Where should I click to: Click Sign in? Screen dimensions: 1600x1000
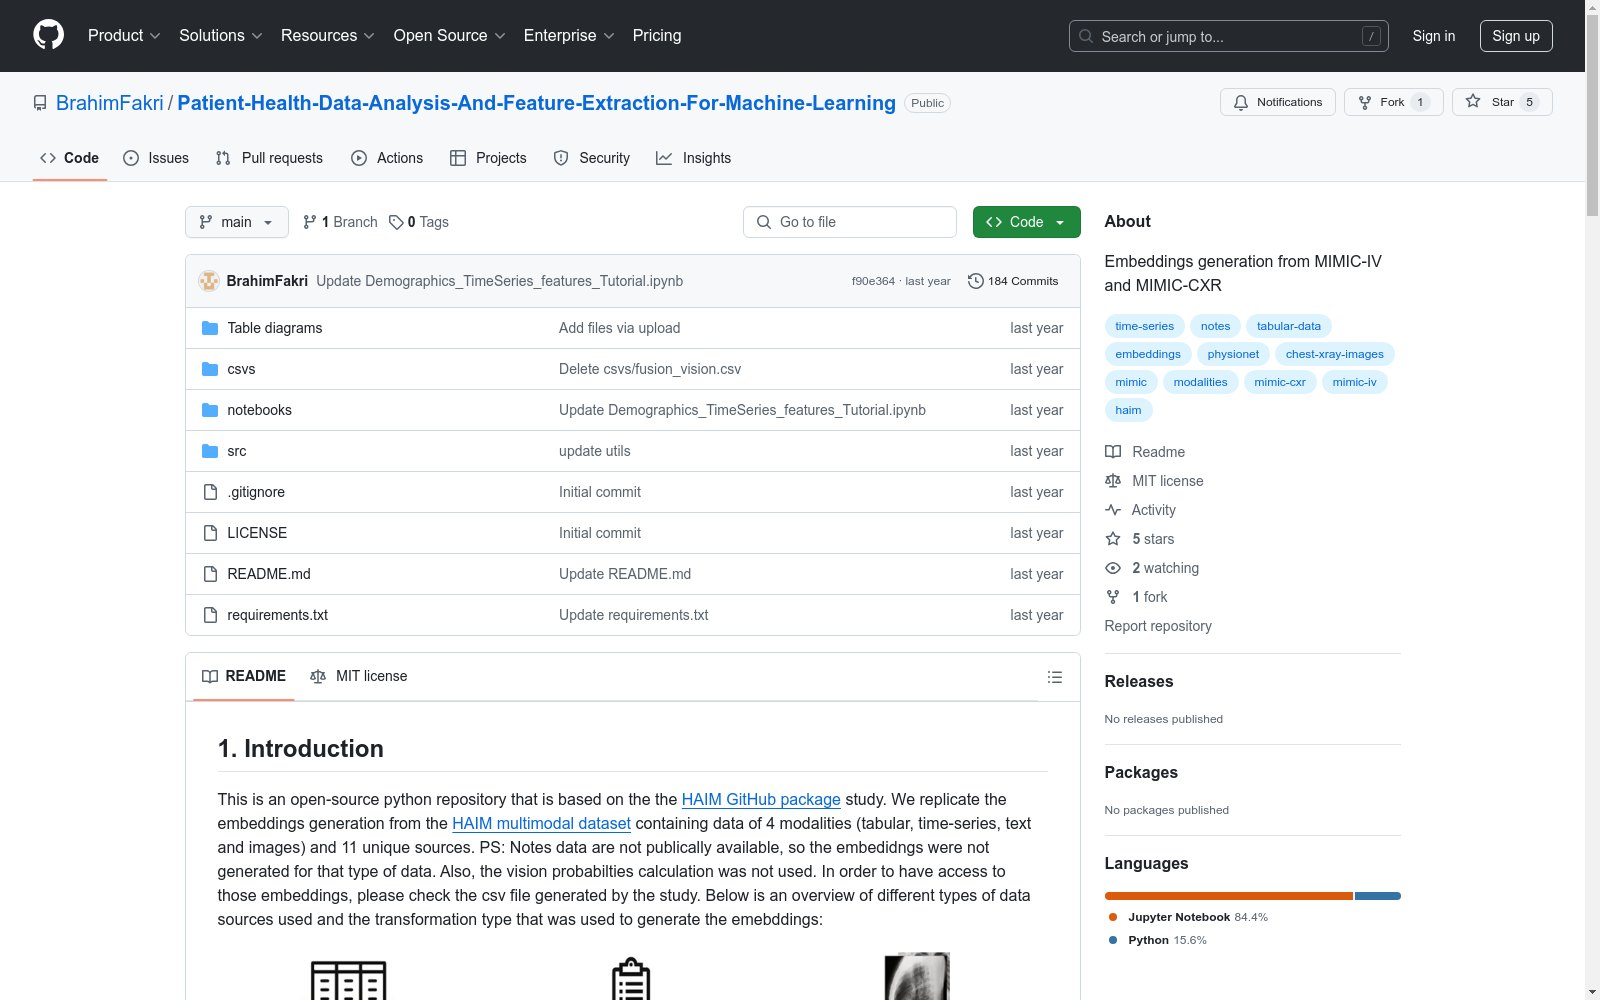(1433, 36)
